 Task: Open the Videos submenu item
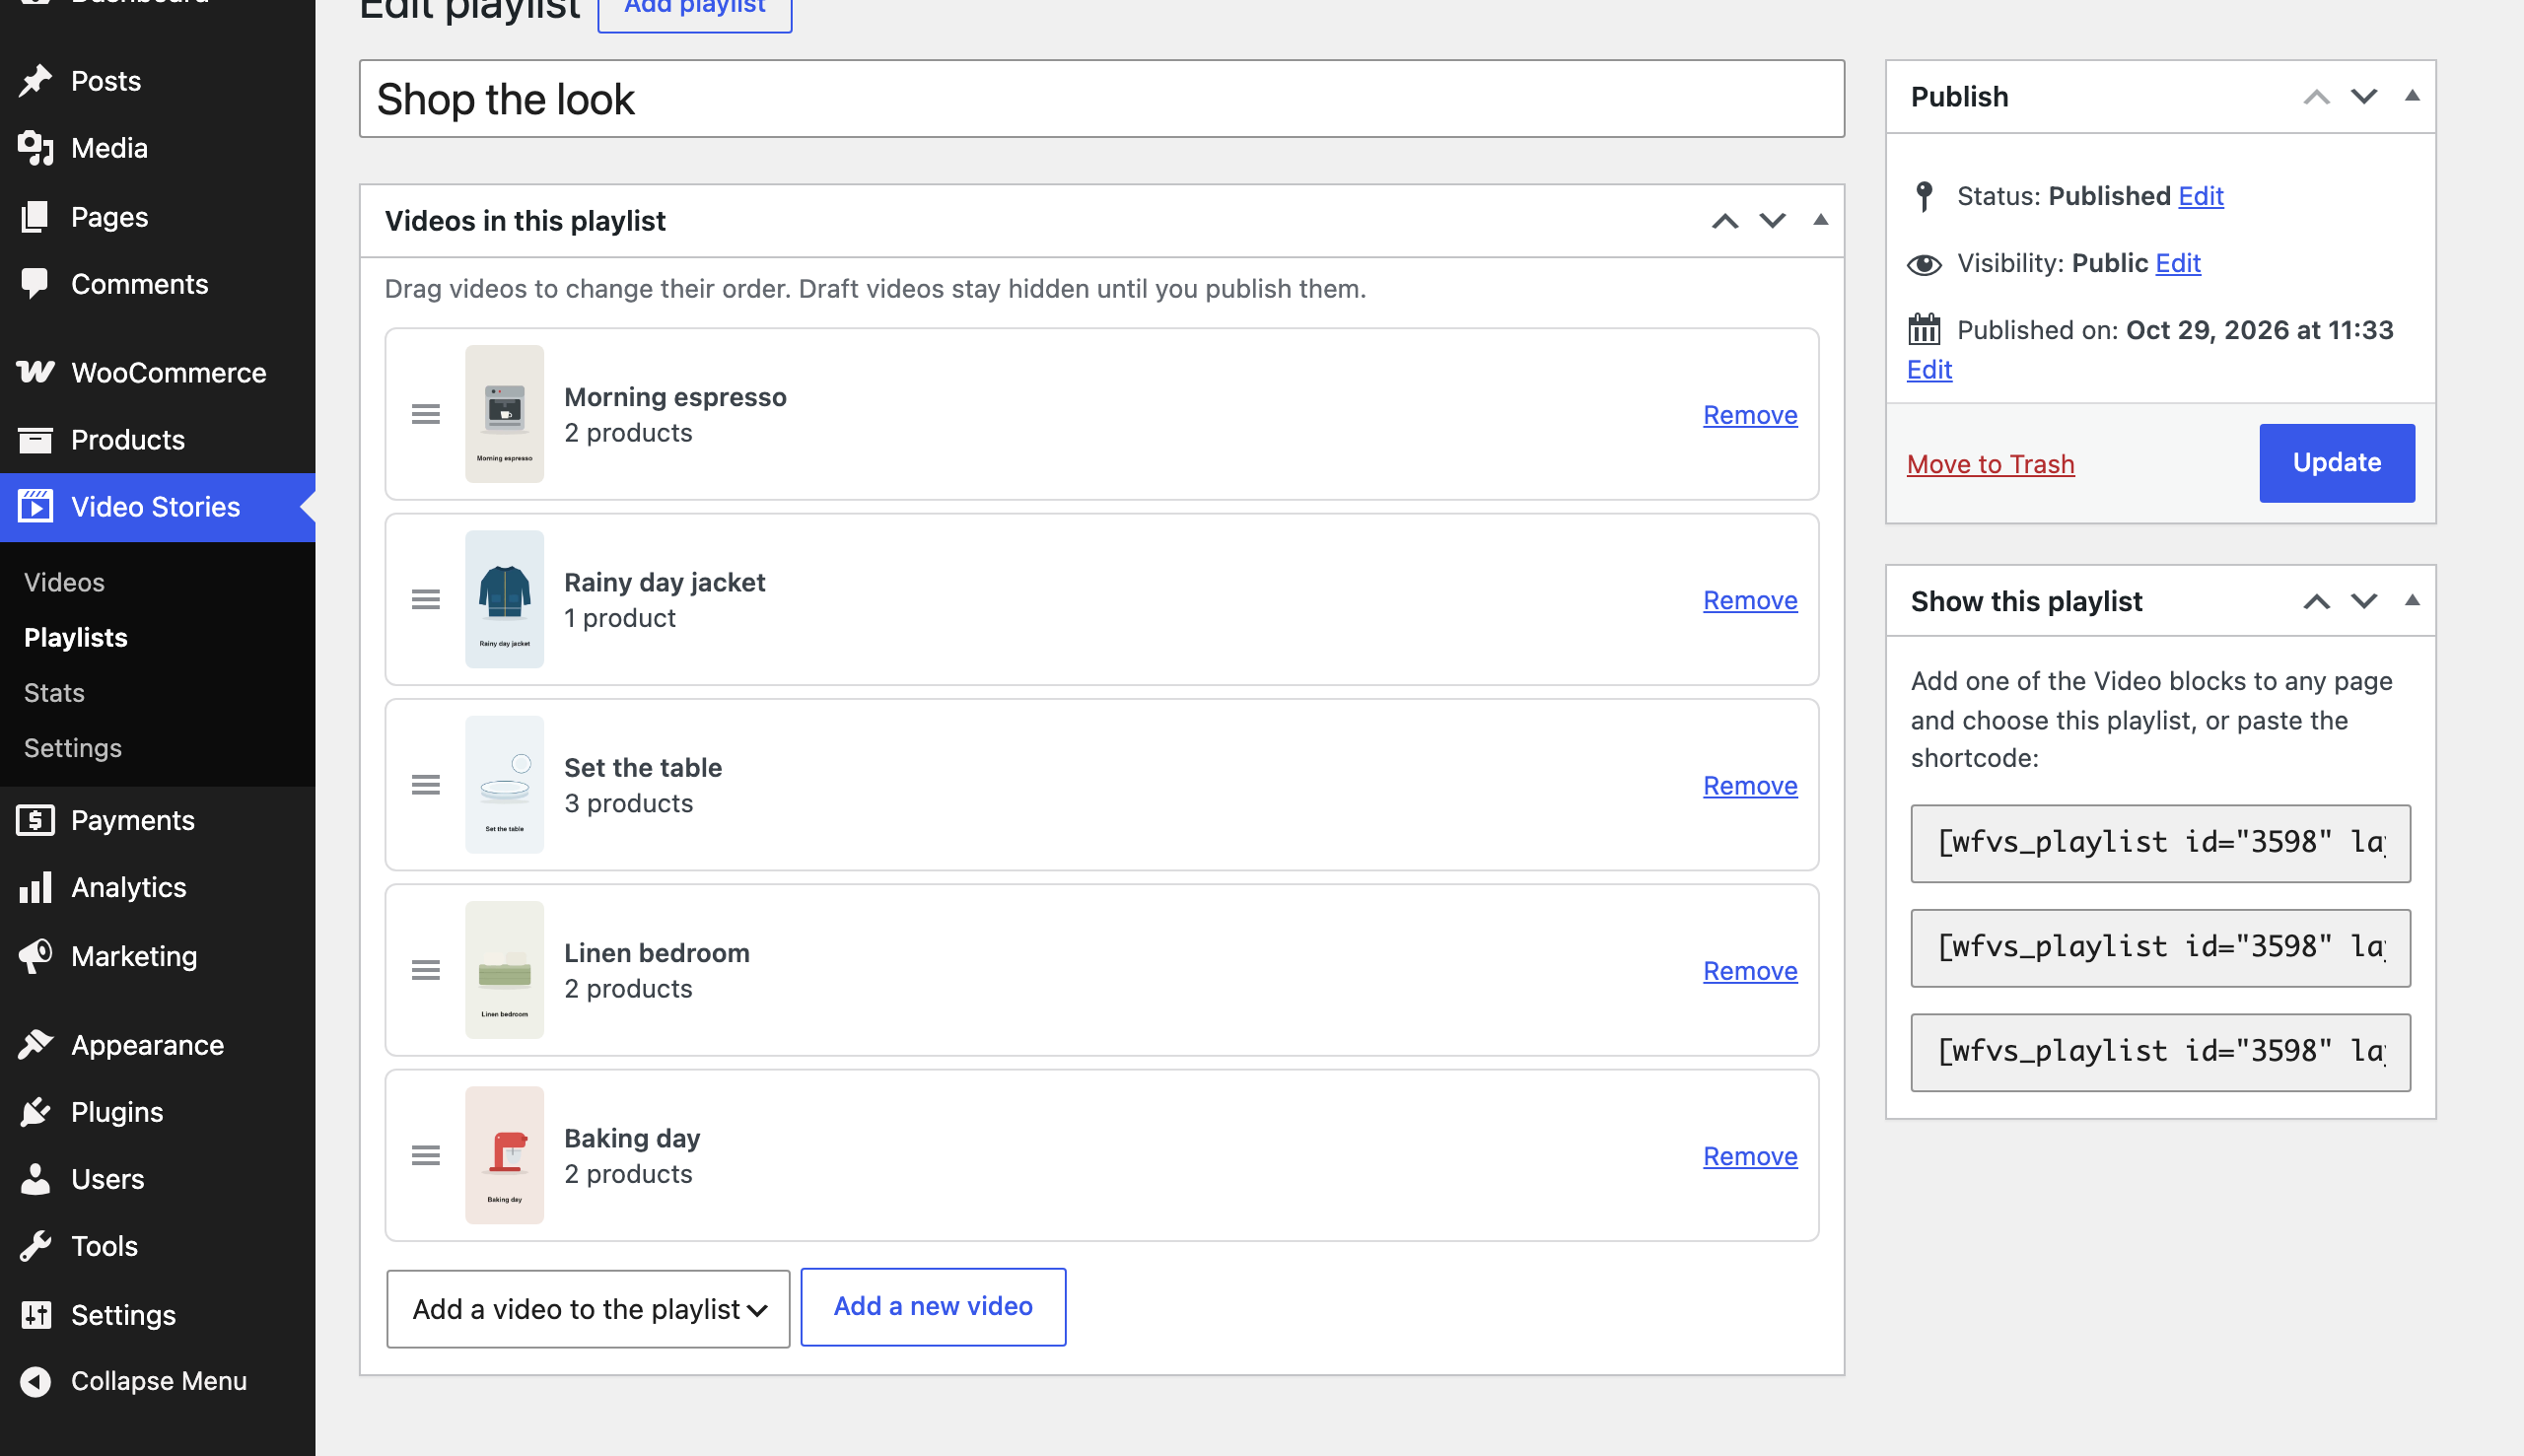(64, 582)
